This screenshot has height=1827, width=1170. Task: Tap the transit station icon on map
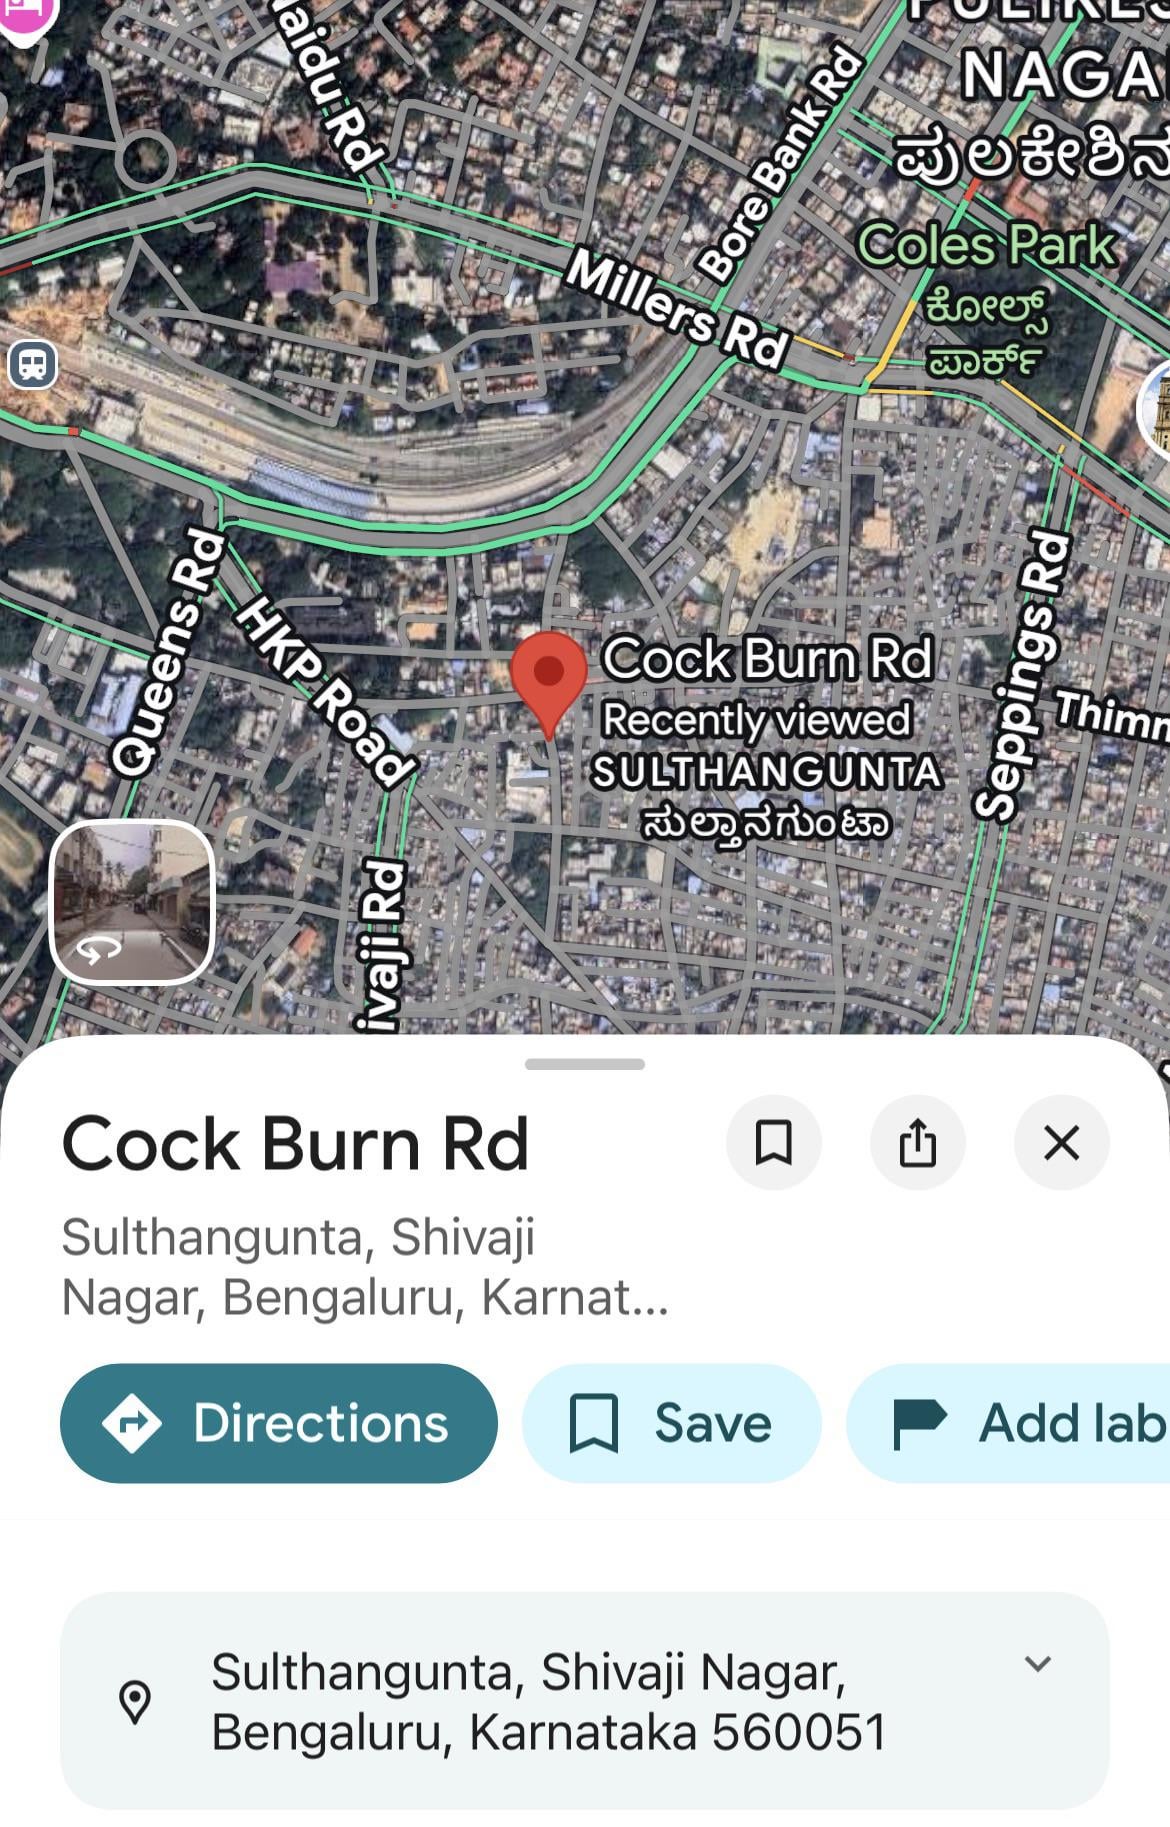tap(33, 365)
